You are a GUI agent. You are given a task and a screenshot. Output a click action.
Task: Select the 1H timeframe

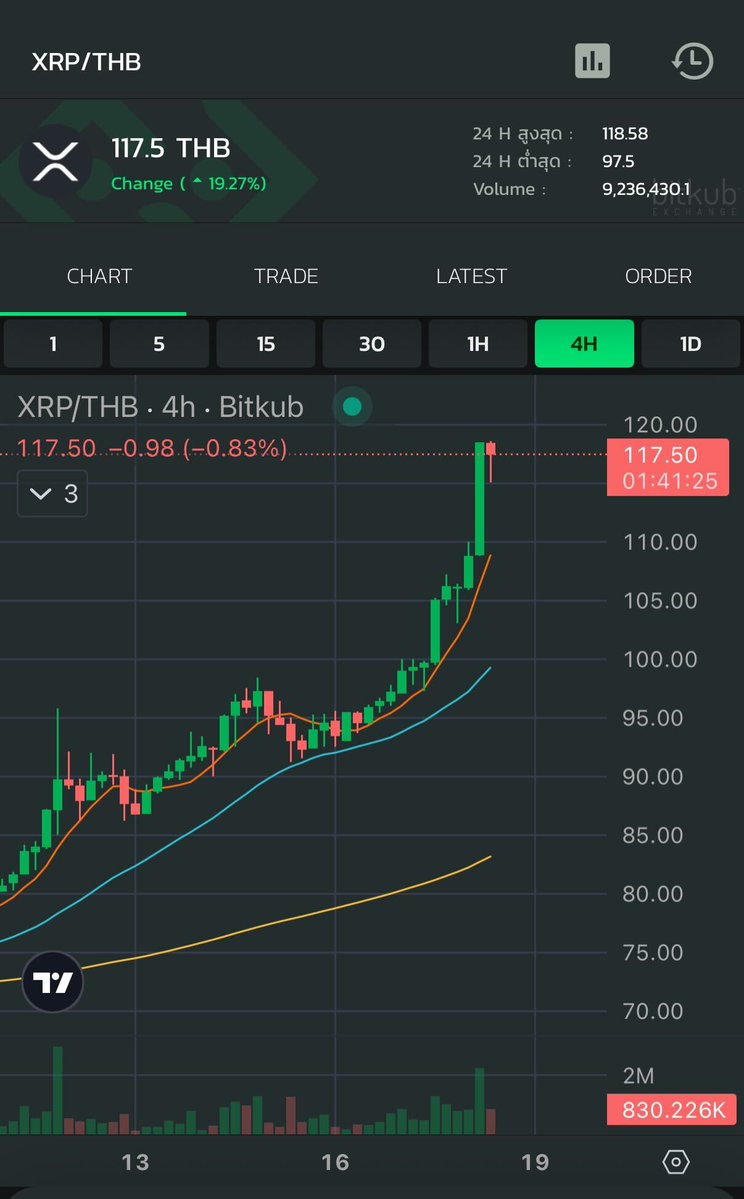tap(478, 343)
